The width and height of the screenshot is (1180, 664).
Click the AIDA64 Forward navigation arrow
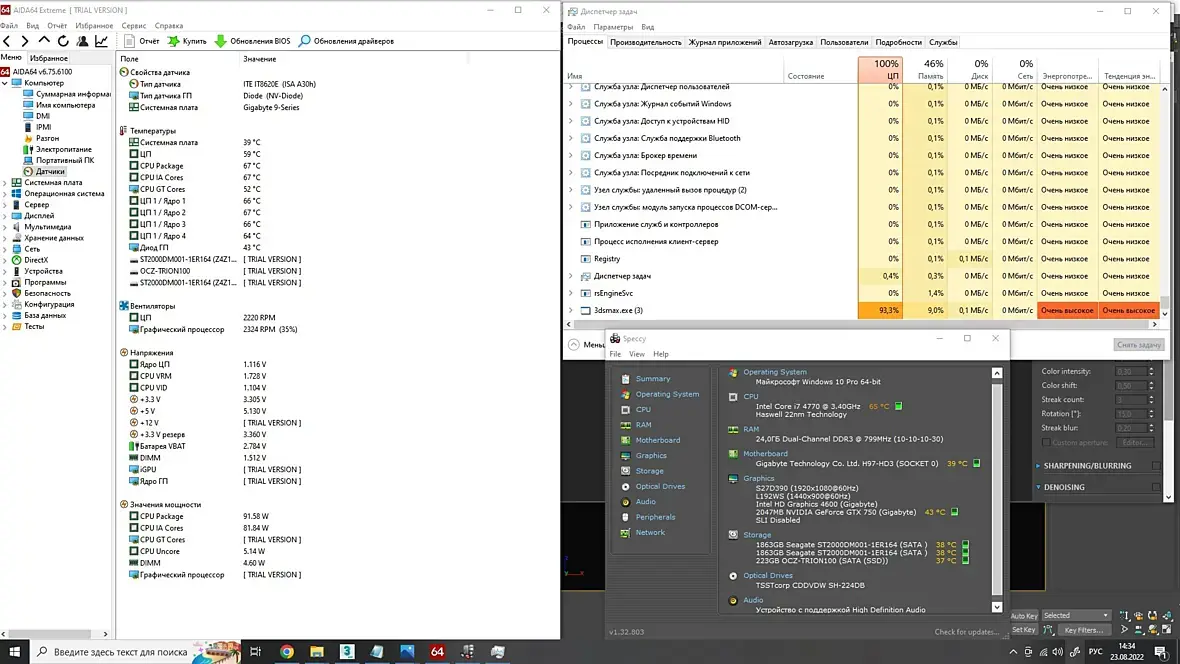coord(25,41)
